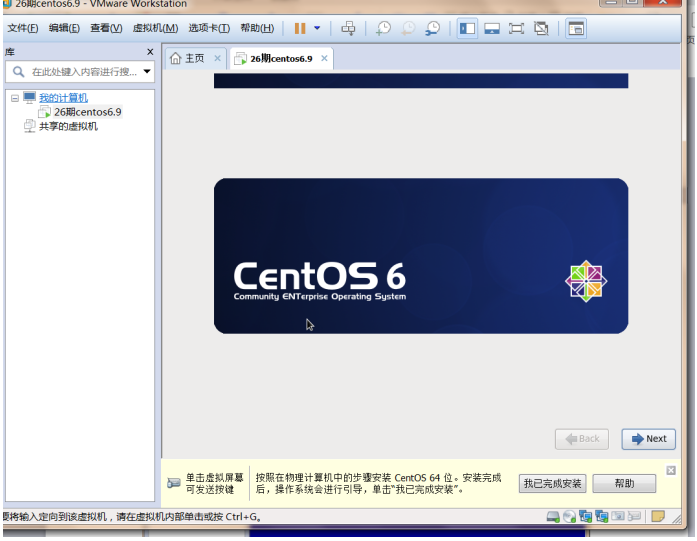This screenshot has height=541, width=697.
Task: Collapse the 我的计算机 tree node
Action: (15, 98)
